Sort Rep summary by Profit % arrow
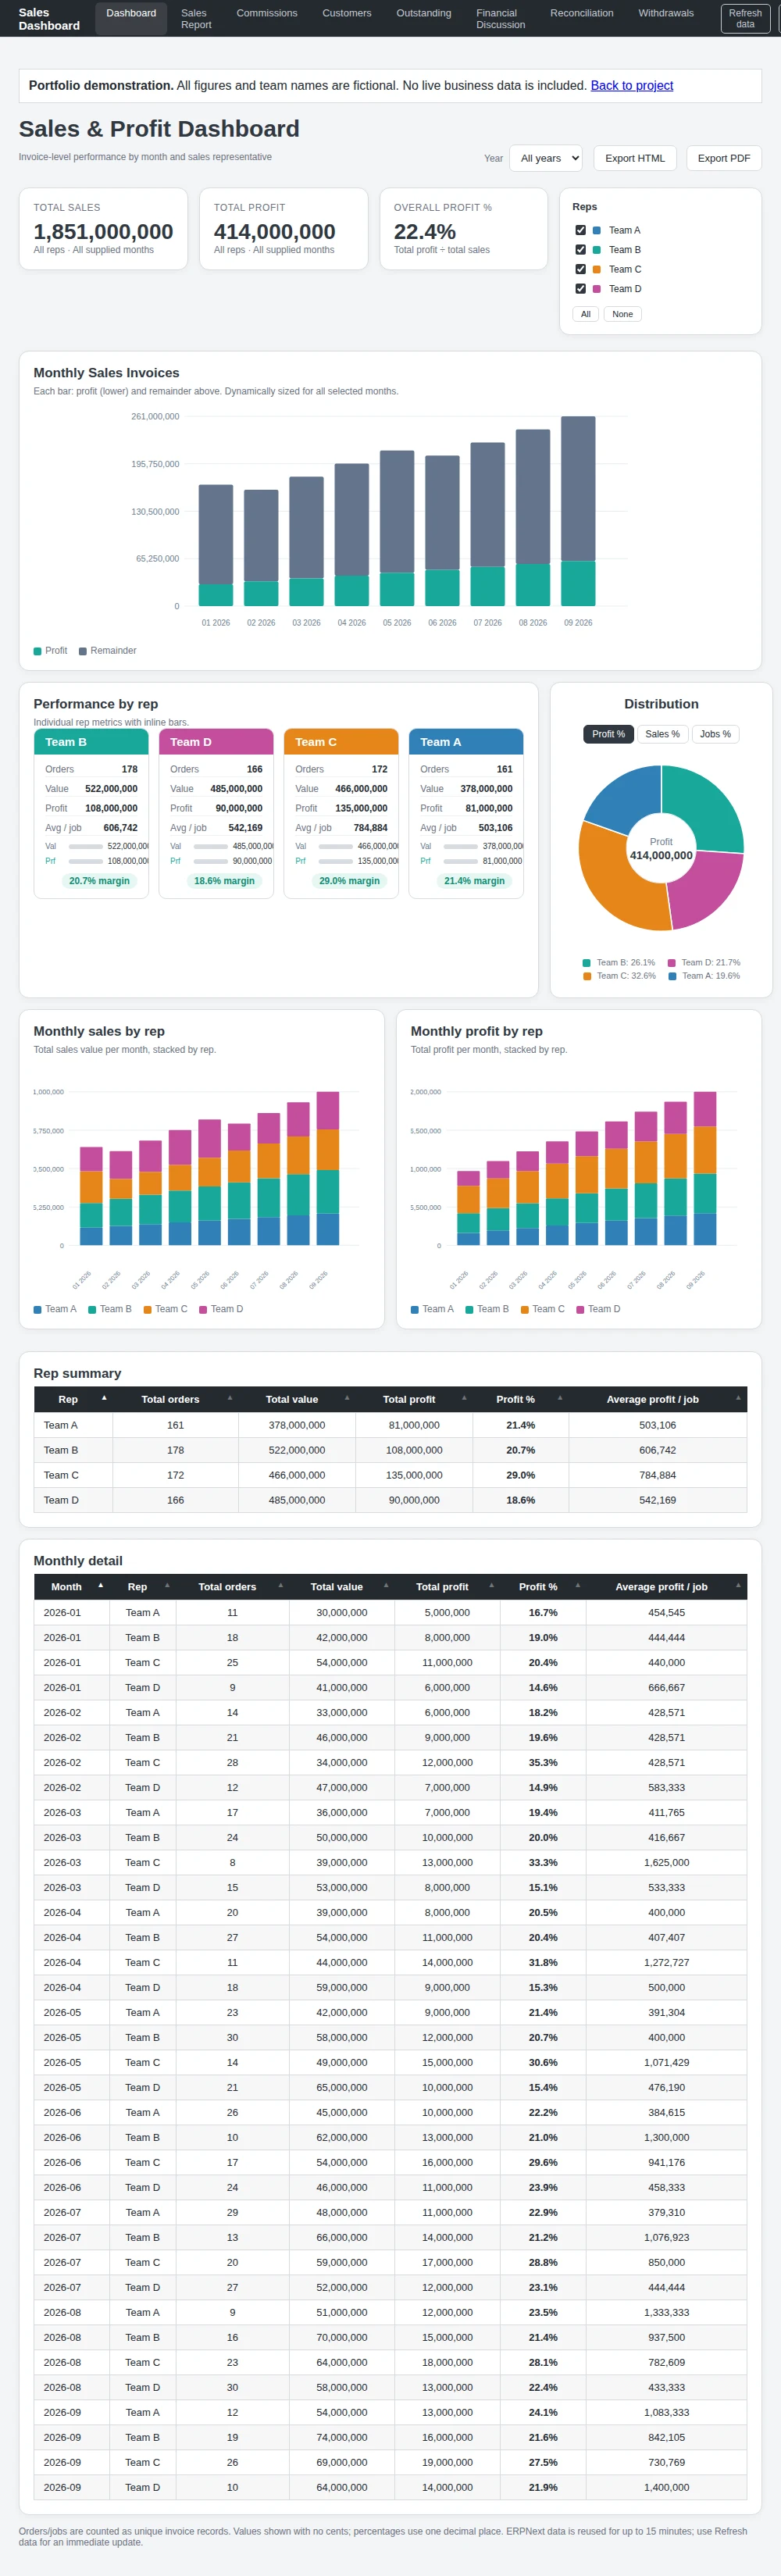Viewport: 781px width, 2576px height. (x=560, y=1398)
